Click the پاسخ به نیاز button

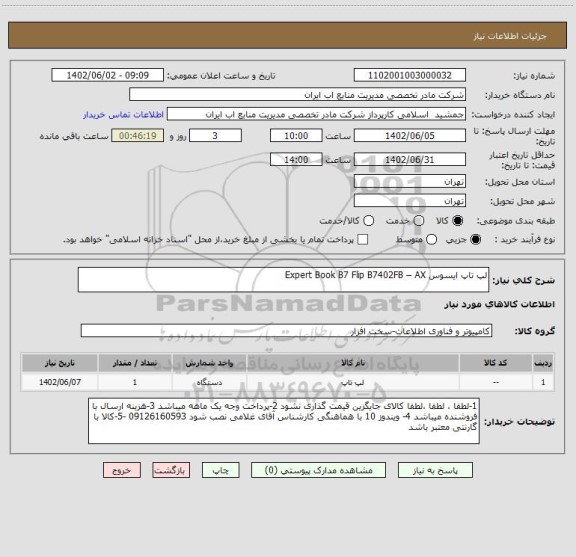coord(435,470)
